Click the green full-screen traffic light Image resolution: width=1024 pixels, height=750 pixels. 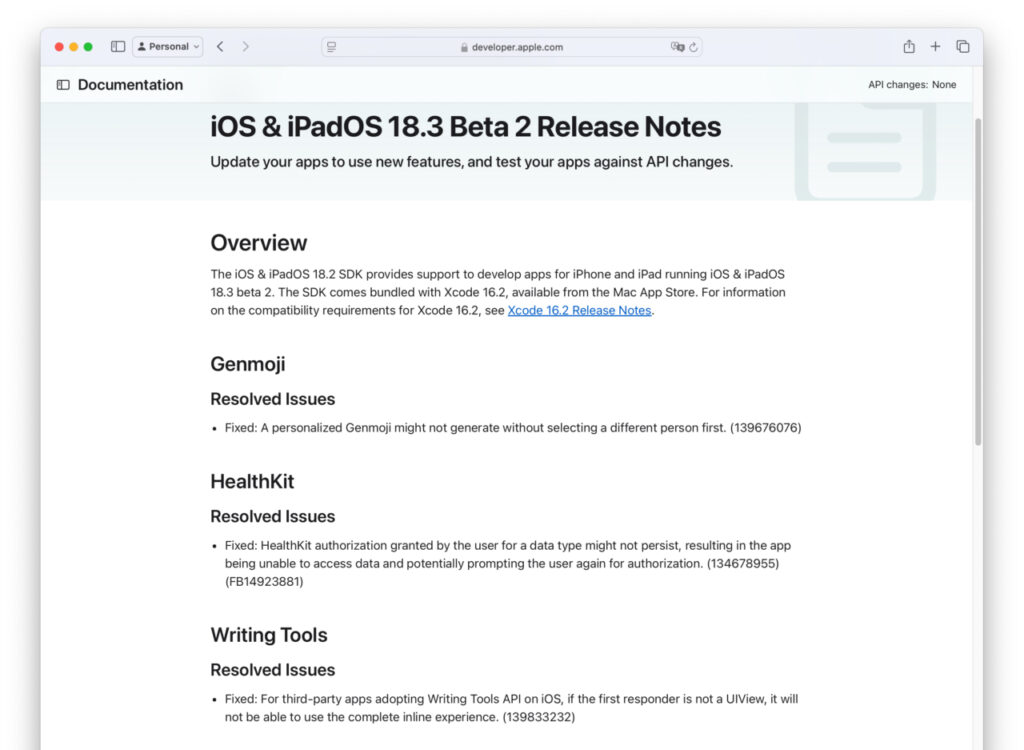tap(87, 46)
